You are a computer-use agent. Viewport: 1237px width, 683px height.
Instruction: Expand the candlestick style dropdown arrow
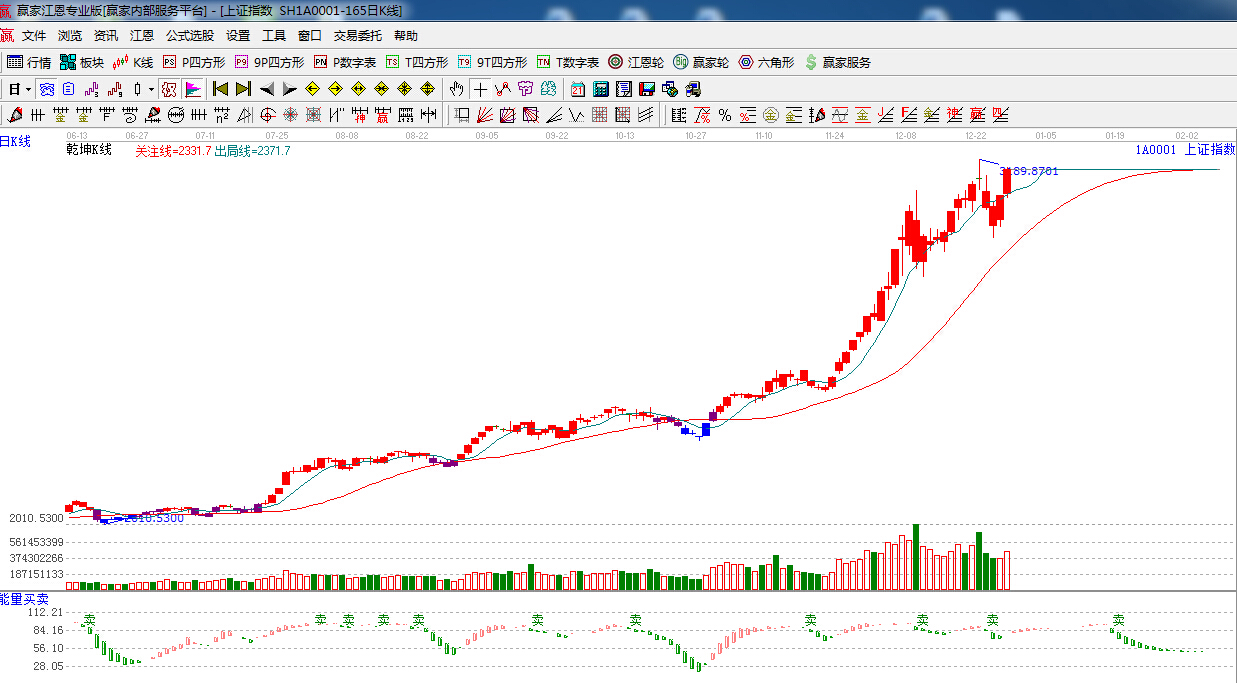tap(151, 89)
